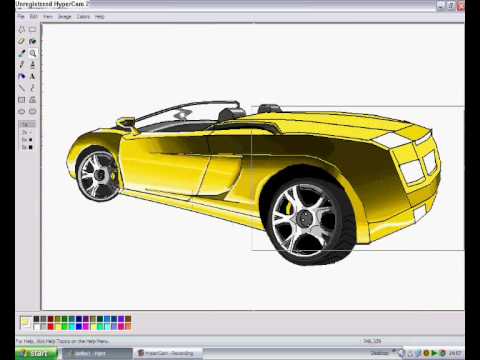Pick the orange color swatch
Viewport: 480px width, 360px height.
128,326
